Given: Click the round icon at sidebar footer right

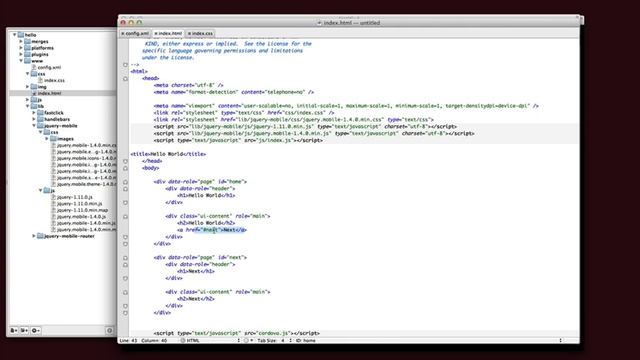Looking at the screenshot, I should tap(109, 330).
